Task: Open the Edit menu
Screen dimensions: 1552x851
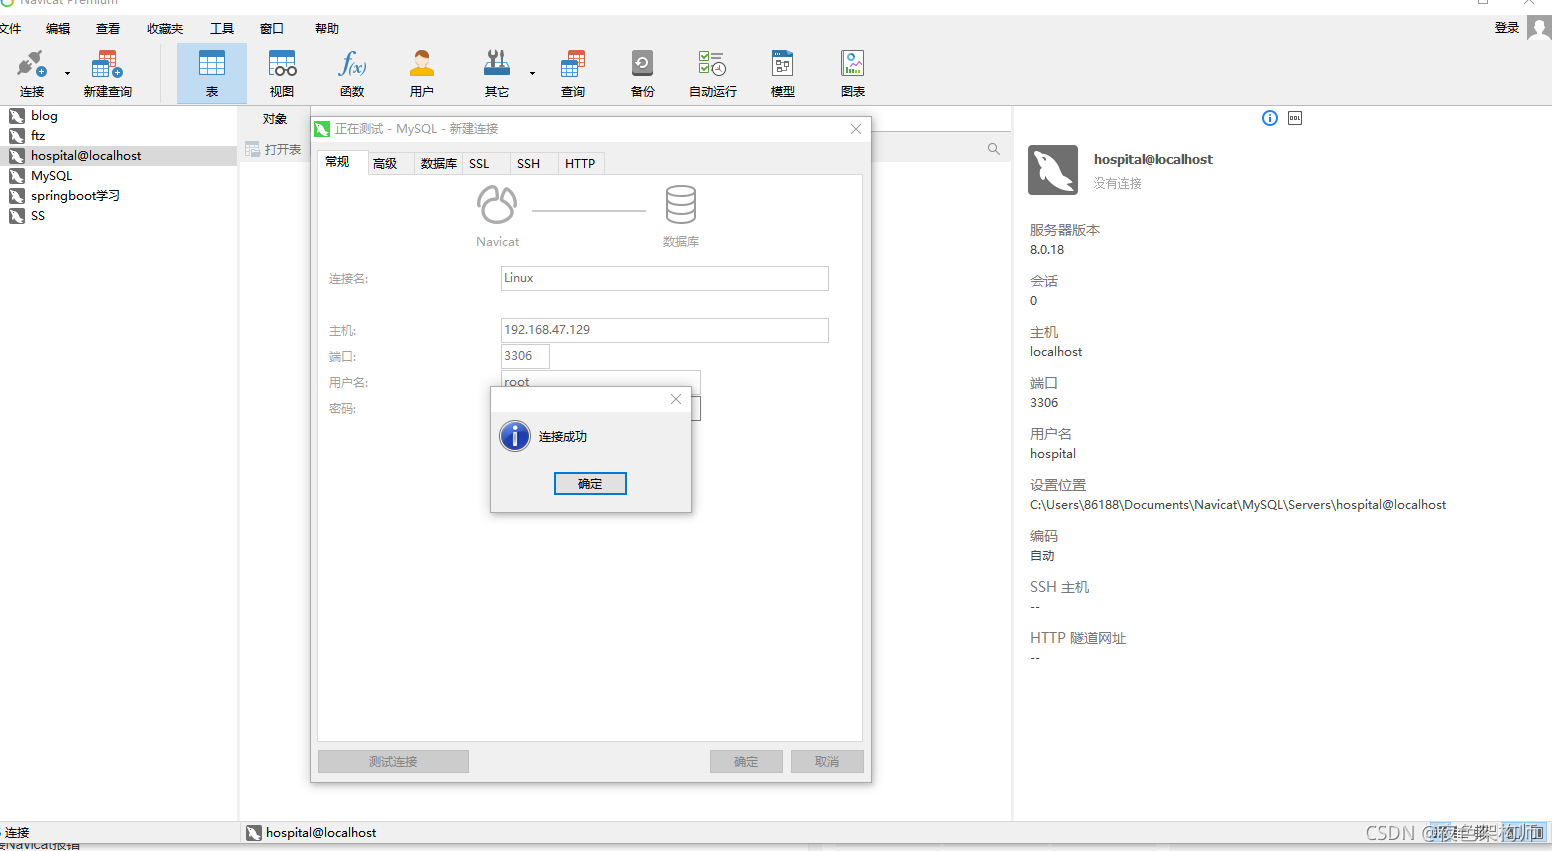Action: point(58,29)
